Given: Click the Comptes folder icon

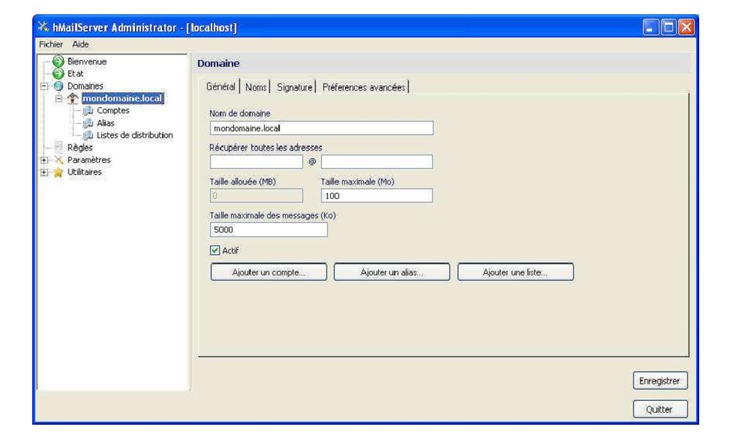Looking at the screenshot, I should point(88,111).
